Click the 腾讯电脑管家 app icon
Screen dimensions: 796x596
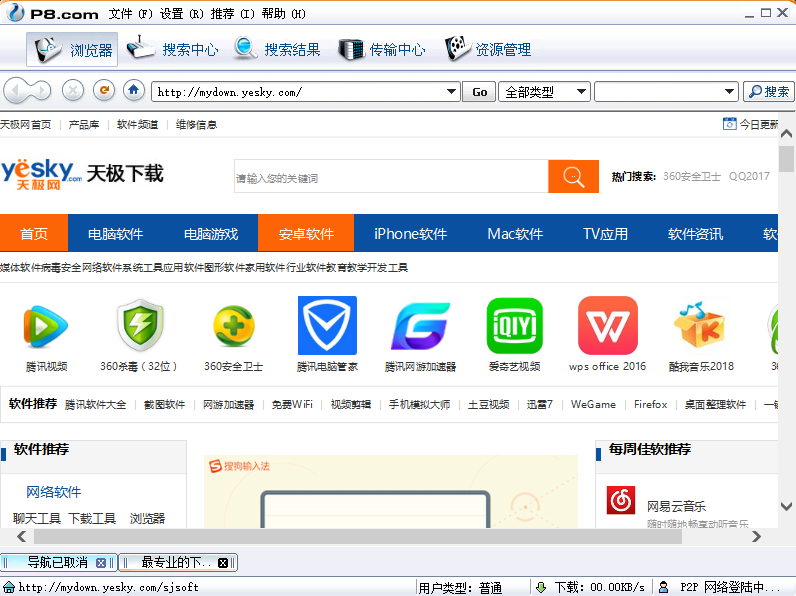[327, 325]
